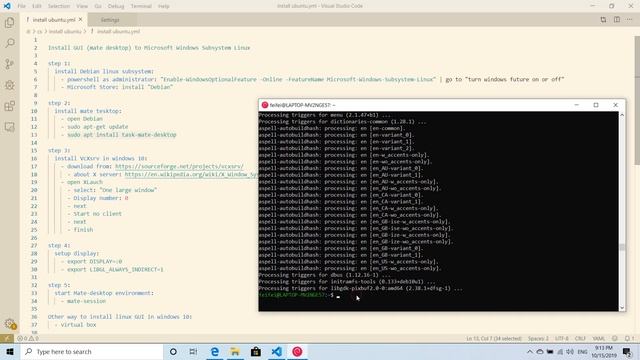Viewport: 640px width, 360px height.
Task: Change language mode via YAML status item
Action: point(598,338)
